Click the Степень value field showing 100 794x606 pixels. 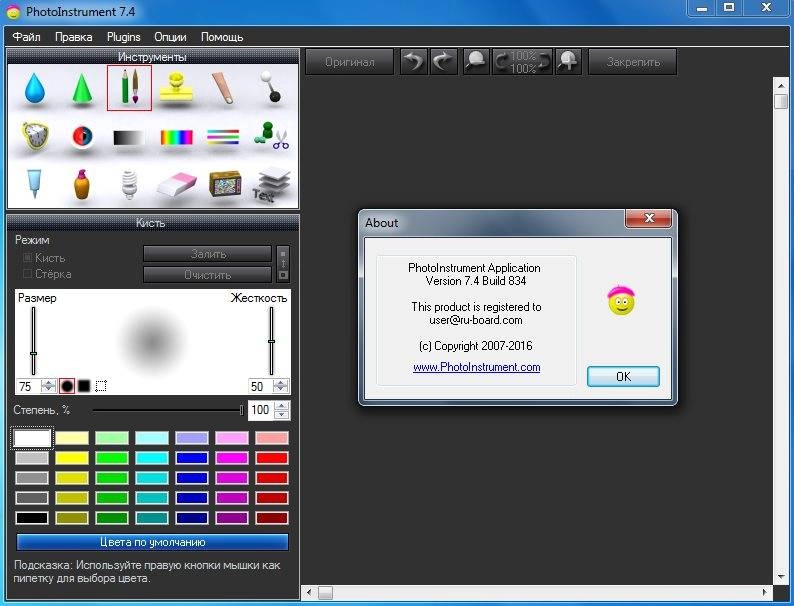[x=261, y=410]
